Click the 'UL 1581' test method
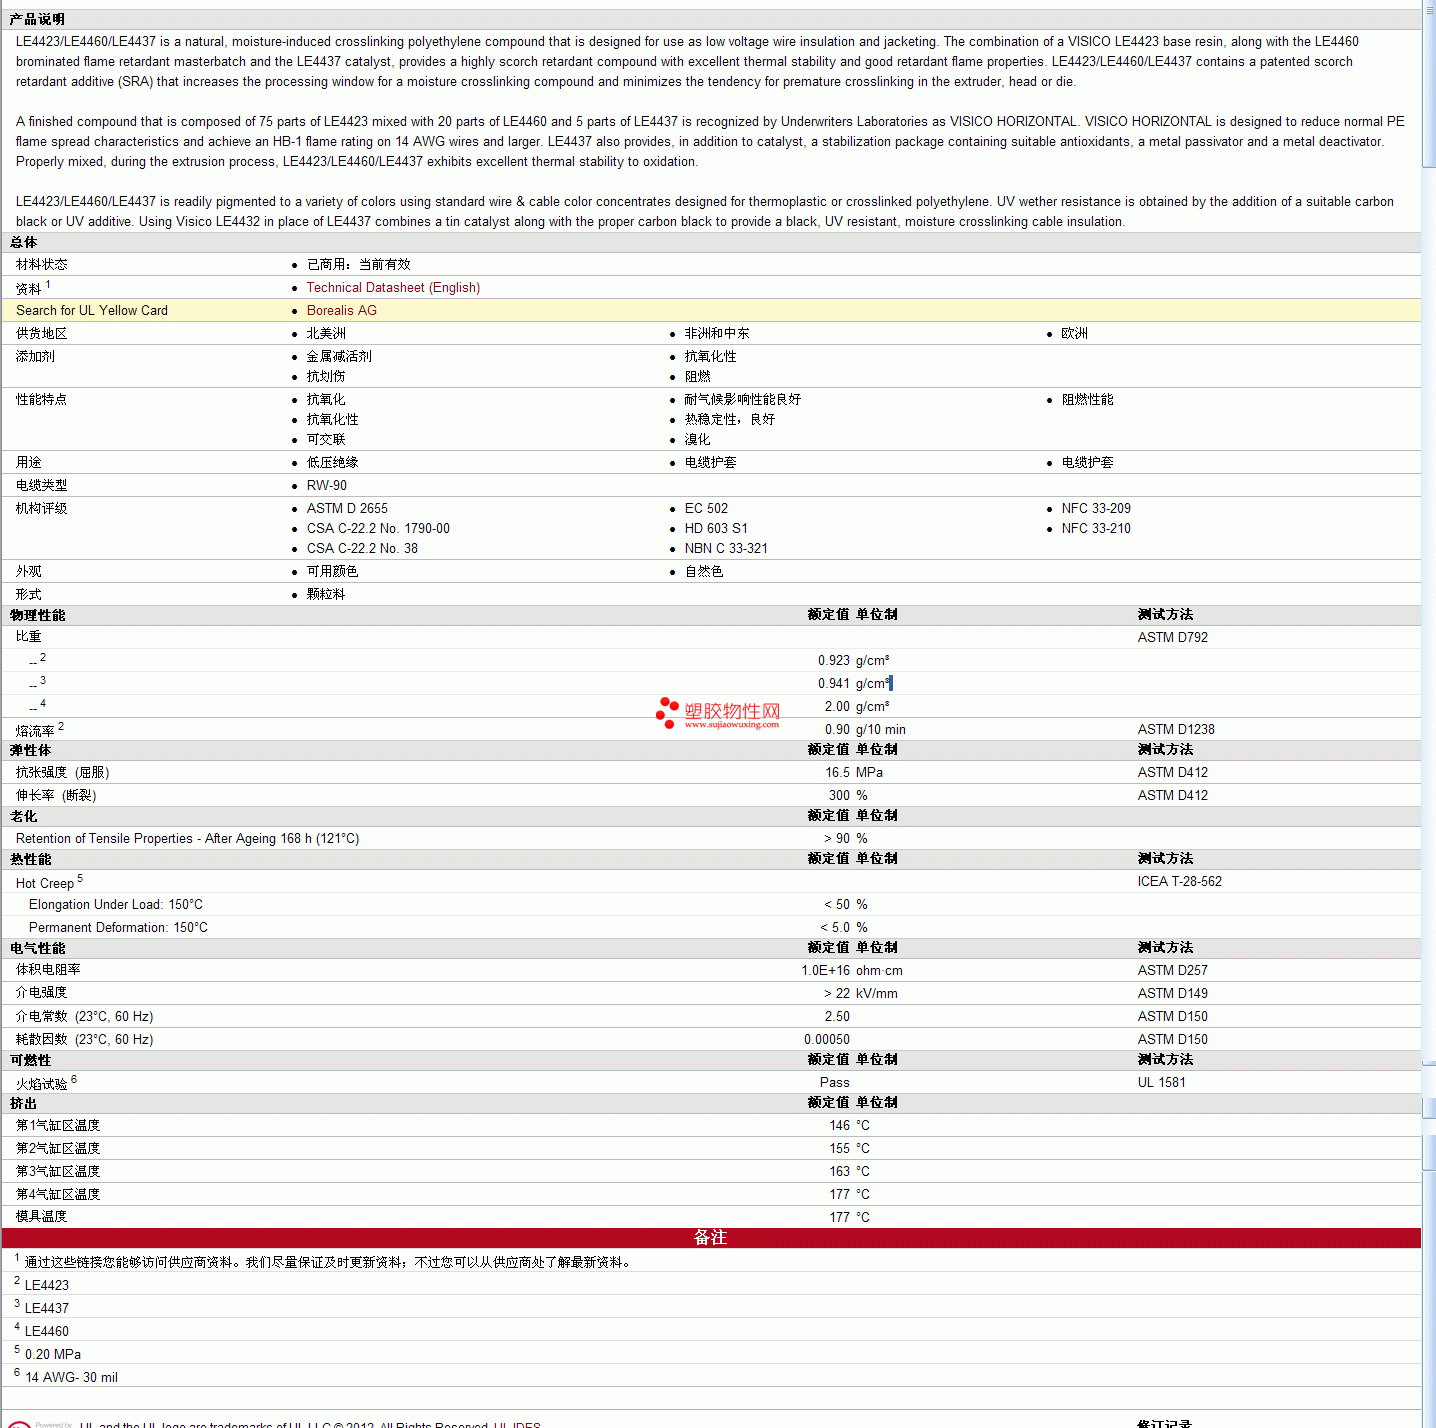This screenshot has height=1428, width=1436. click(1162, 1082)
